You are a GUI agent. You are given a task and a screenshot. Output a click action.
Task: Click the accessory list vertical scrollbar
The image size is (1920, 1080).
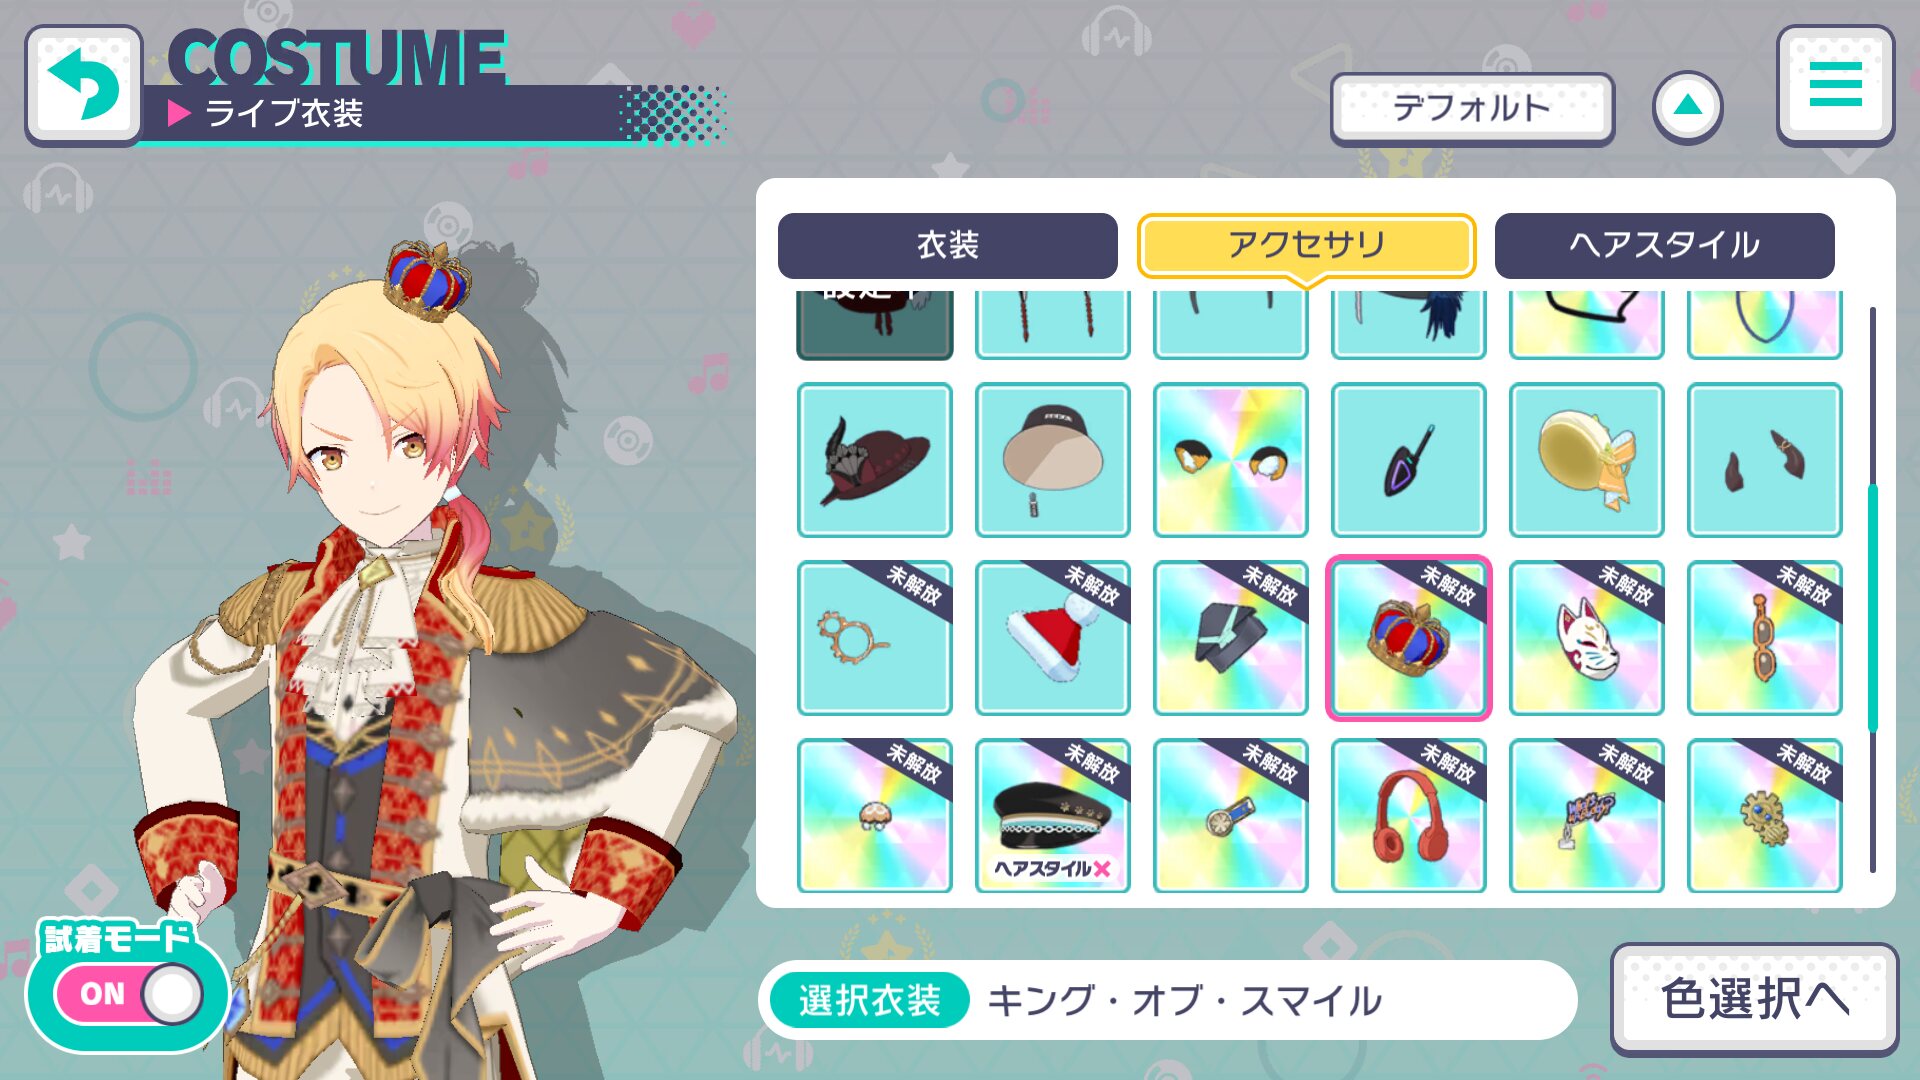(x=1872, y=590)
